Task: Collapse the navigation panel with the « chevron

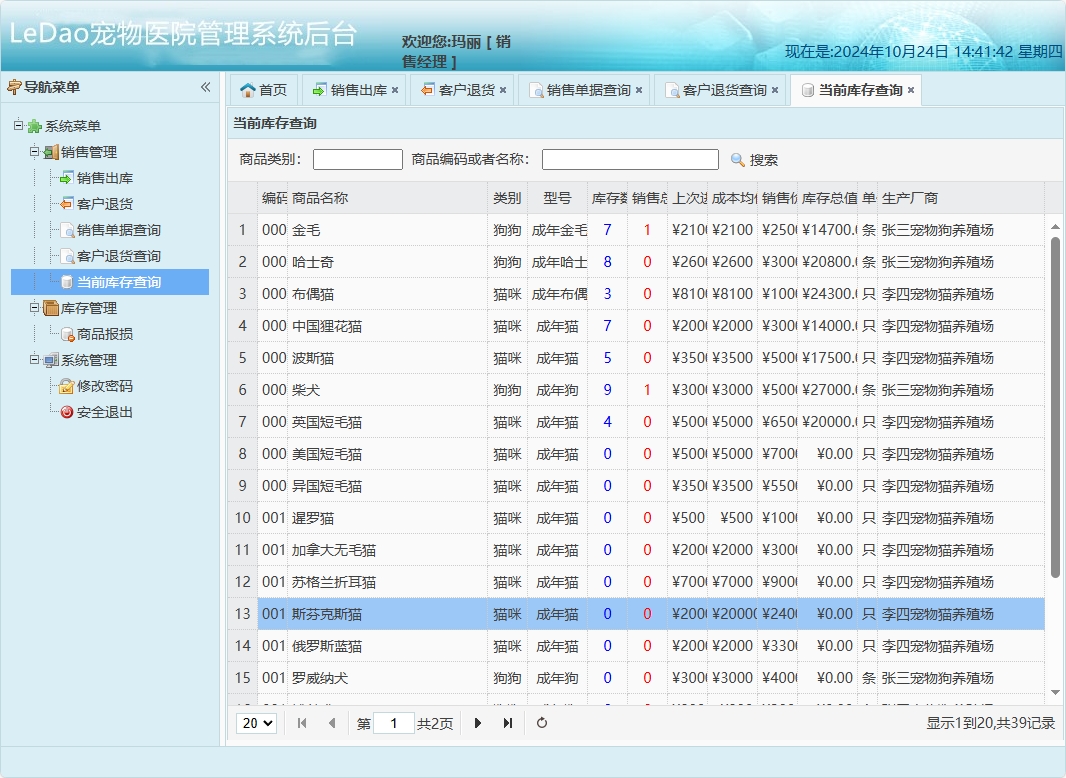Action: [x=206, y=87]
